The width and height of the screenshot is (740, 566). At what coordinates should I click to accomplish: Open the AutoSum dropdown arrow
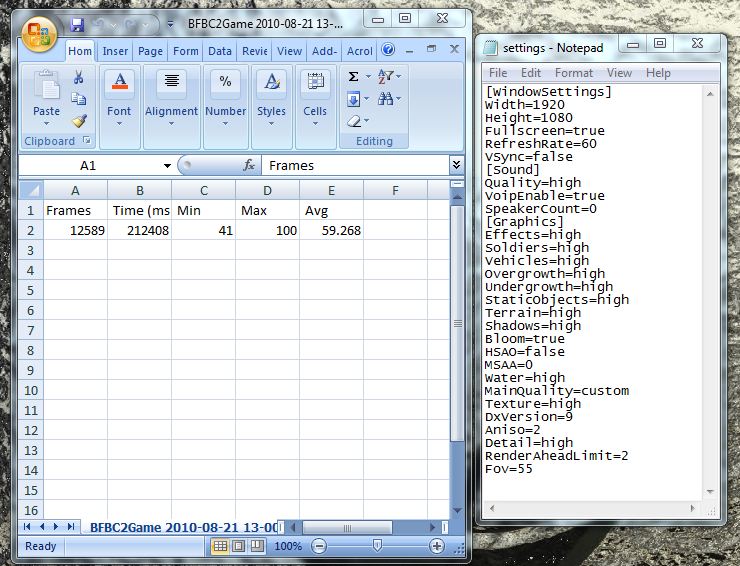point(368,76)
